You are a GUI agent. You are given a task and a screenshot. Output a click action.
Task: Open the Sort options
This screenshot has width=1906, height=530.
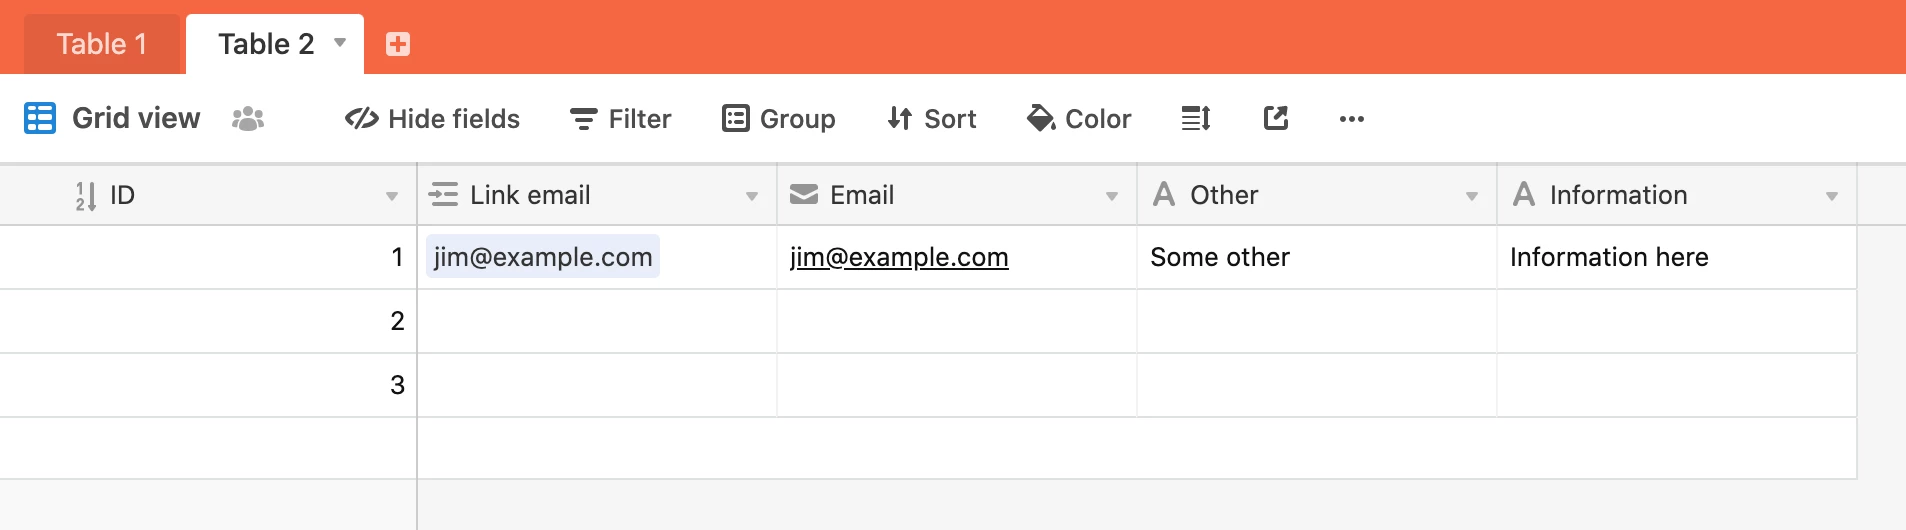point(932,119)
